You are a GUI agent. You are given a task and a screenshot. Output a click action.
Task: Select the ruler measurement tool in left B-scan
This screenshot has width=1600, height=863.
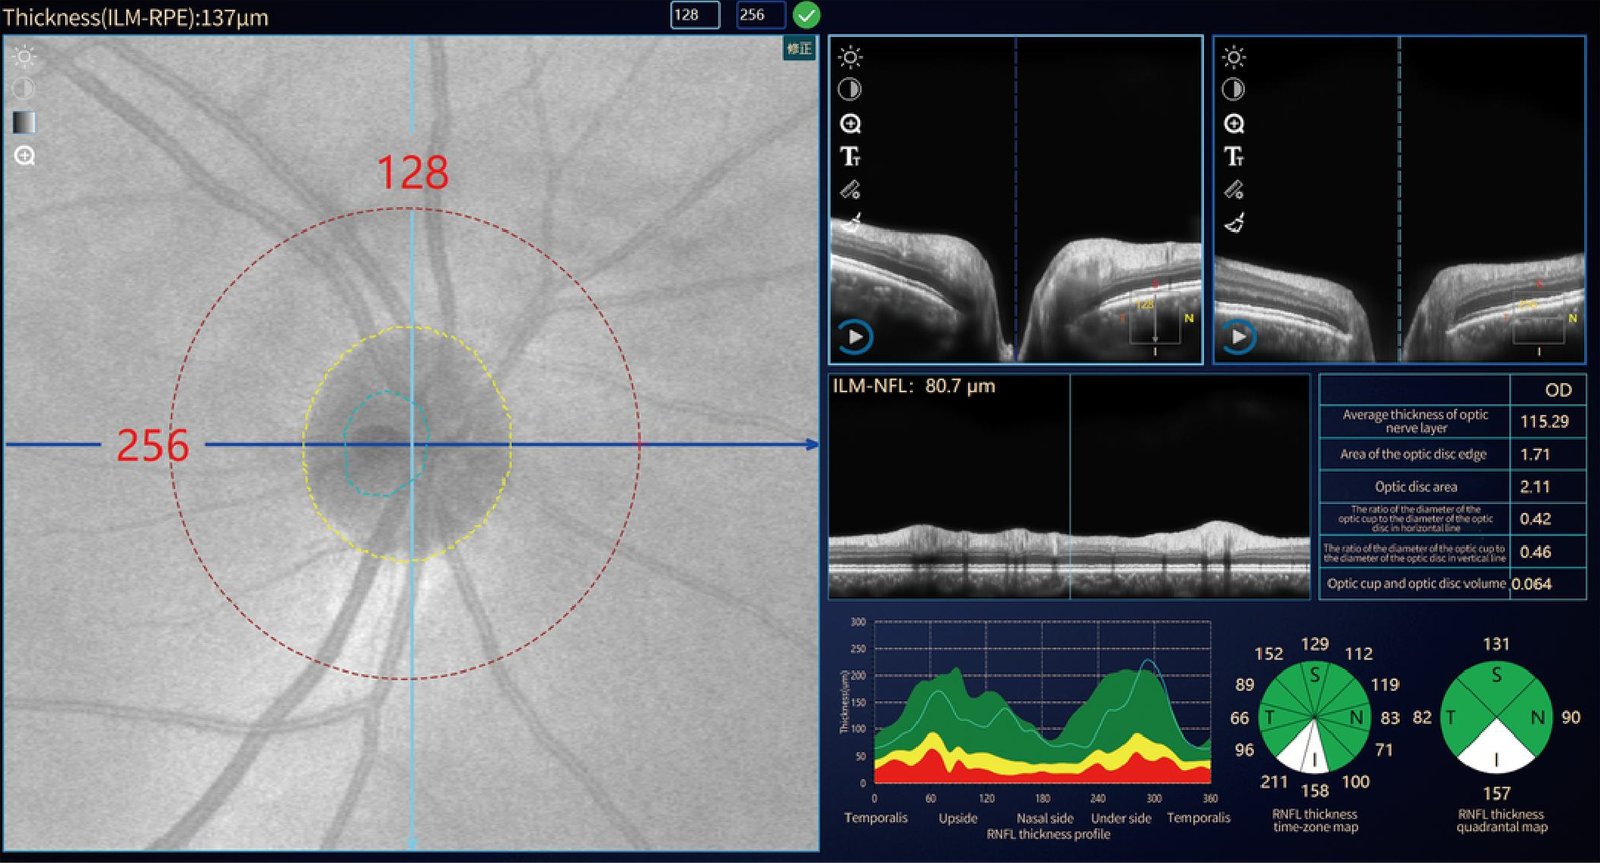click(x=850, y=189)
